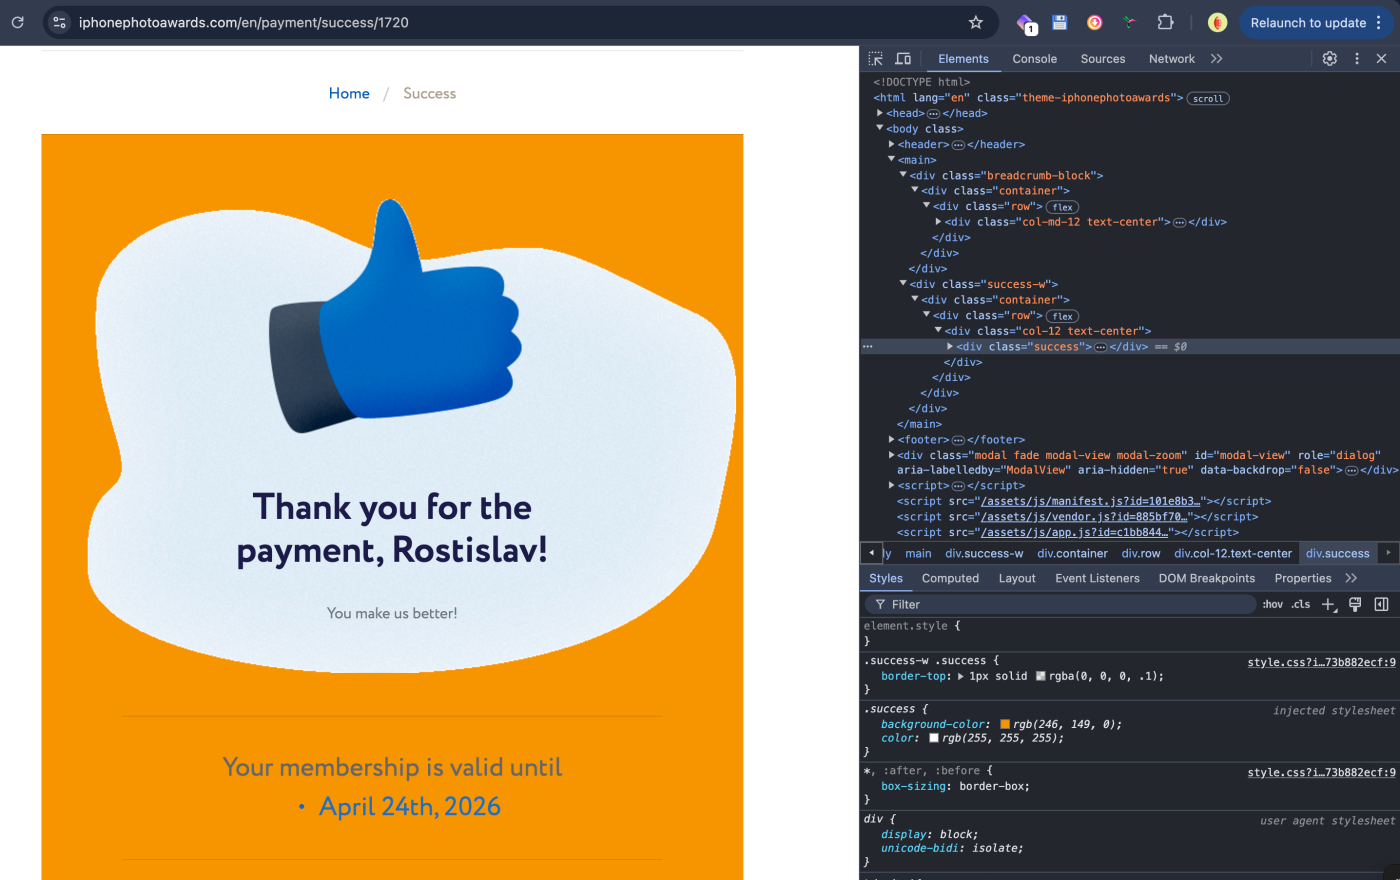
Task: Expand the head element node
Action: (880, 113)
